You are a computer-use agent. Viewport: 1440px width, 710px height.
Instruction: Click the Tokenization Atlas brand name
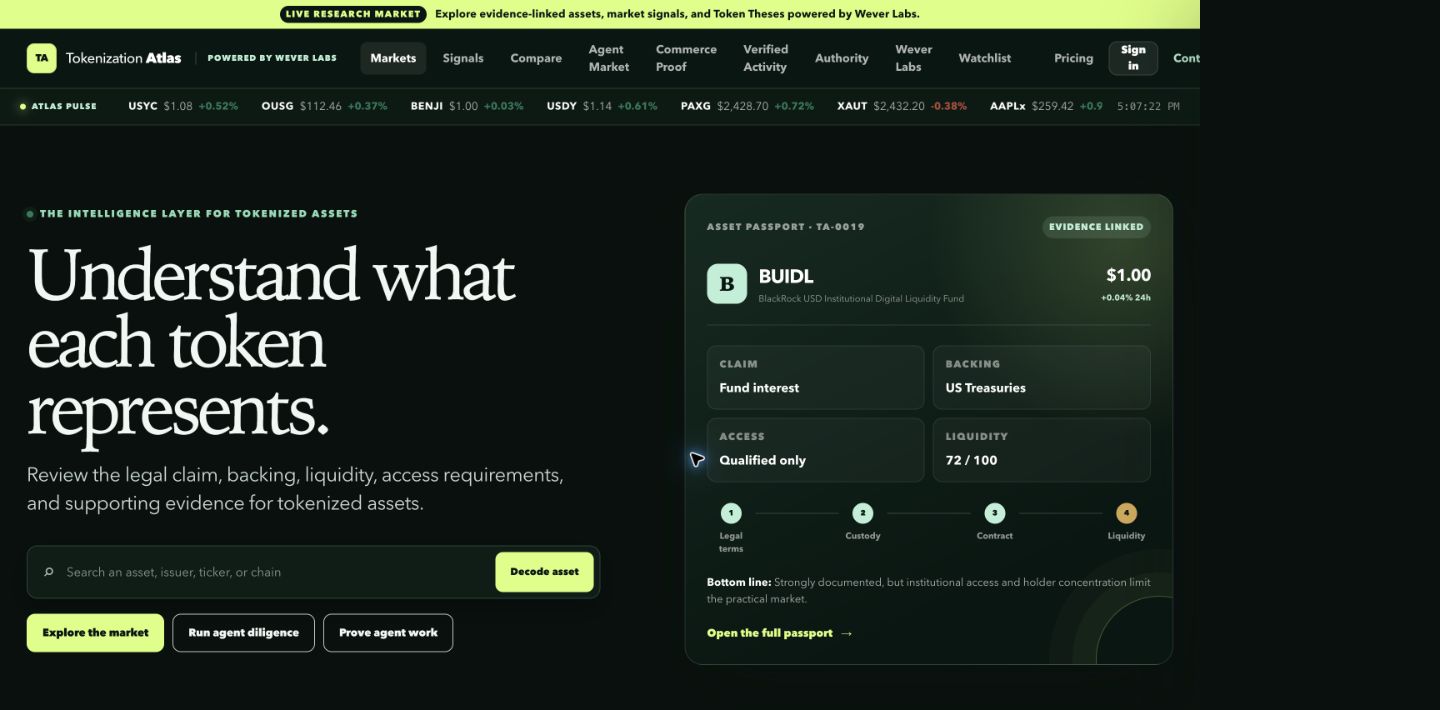click(124, 58)
